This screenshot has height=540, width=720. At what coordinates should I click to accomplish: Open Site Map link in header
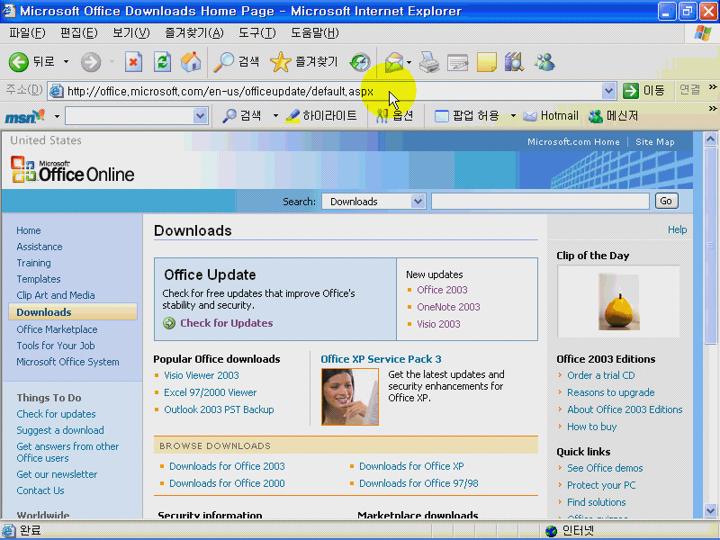[655, 142]
